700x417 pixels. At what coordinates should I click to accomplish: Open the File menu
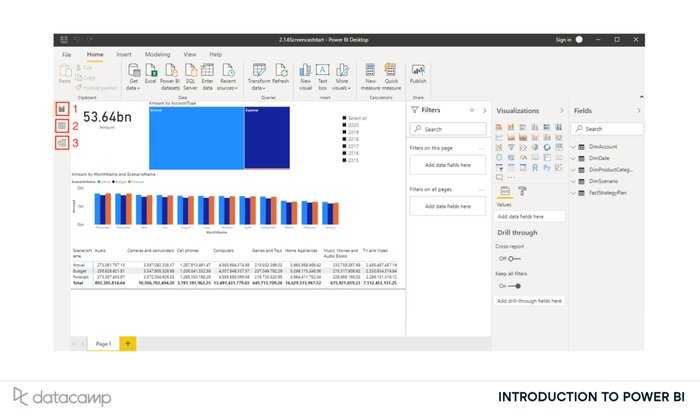[67, 54]
